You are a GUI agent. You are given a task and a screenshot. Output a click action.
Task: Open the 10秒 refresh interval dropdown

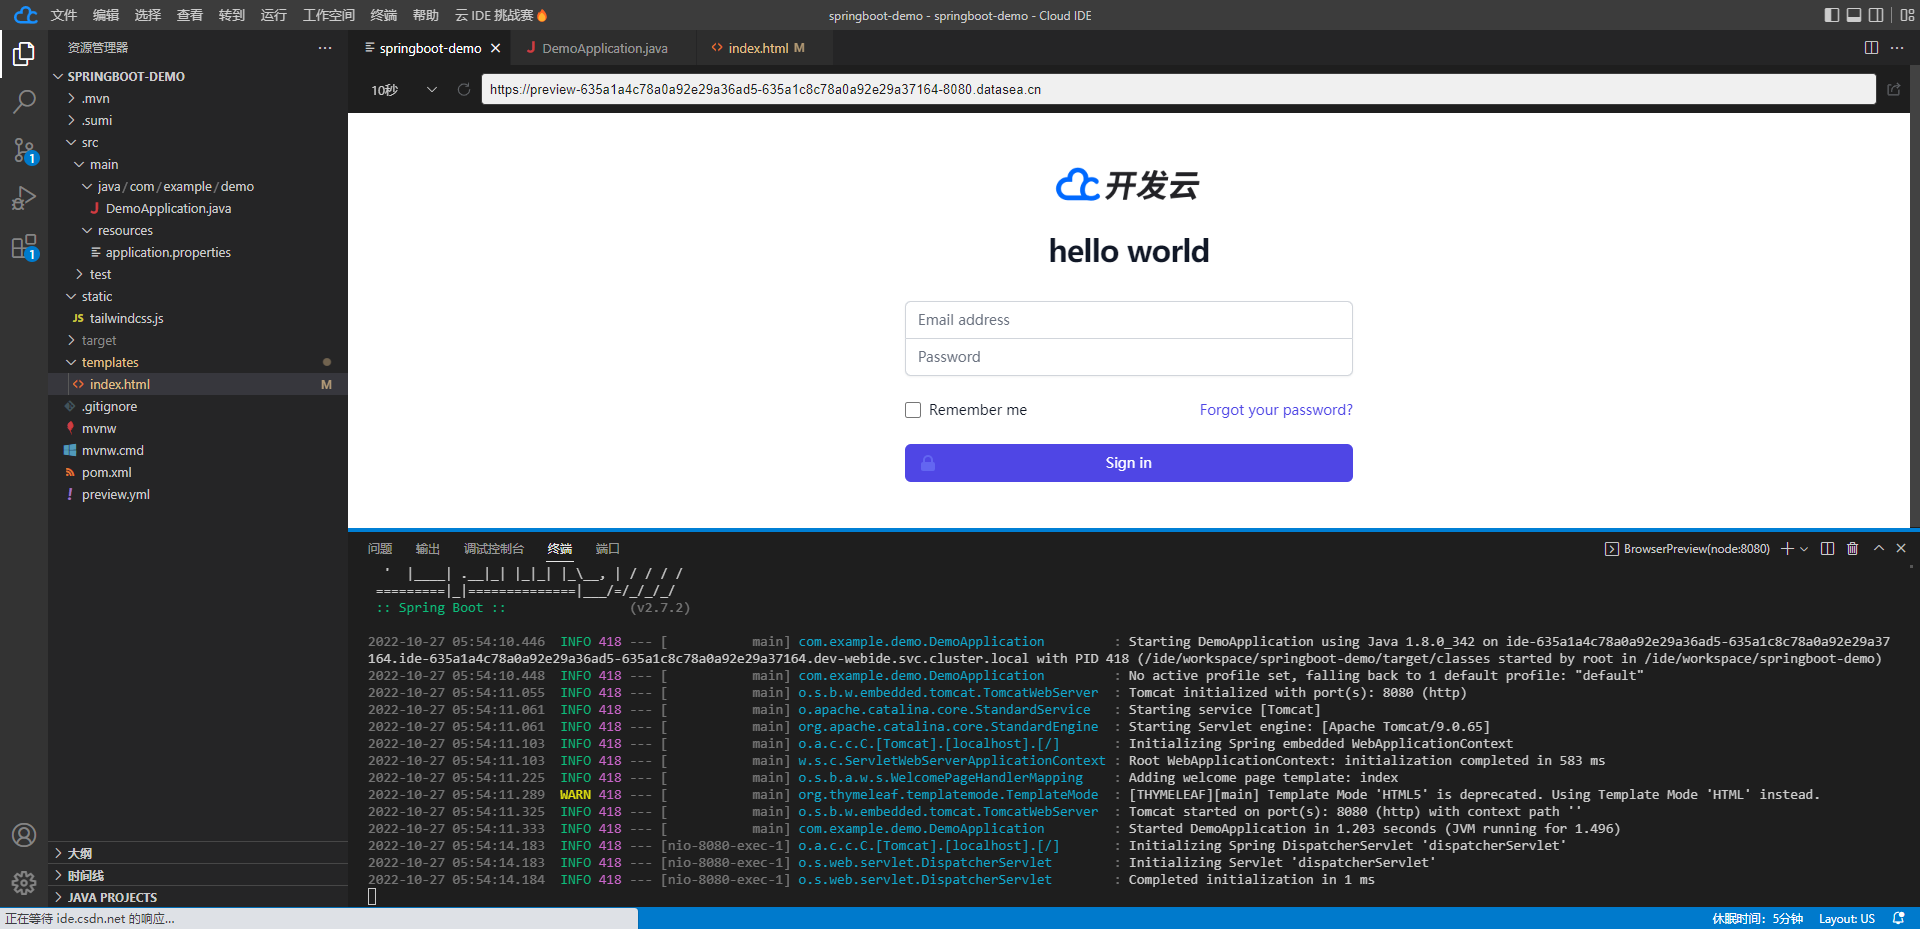(404, 90)
